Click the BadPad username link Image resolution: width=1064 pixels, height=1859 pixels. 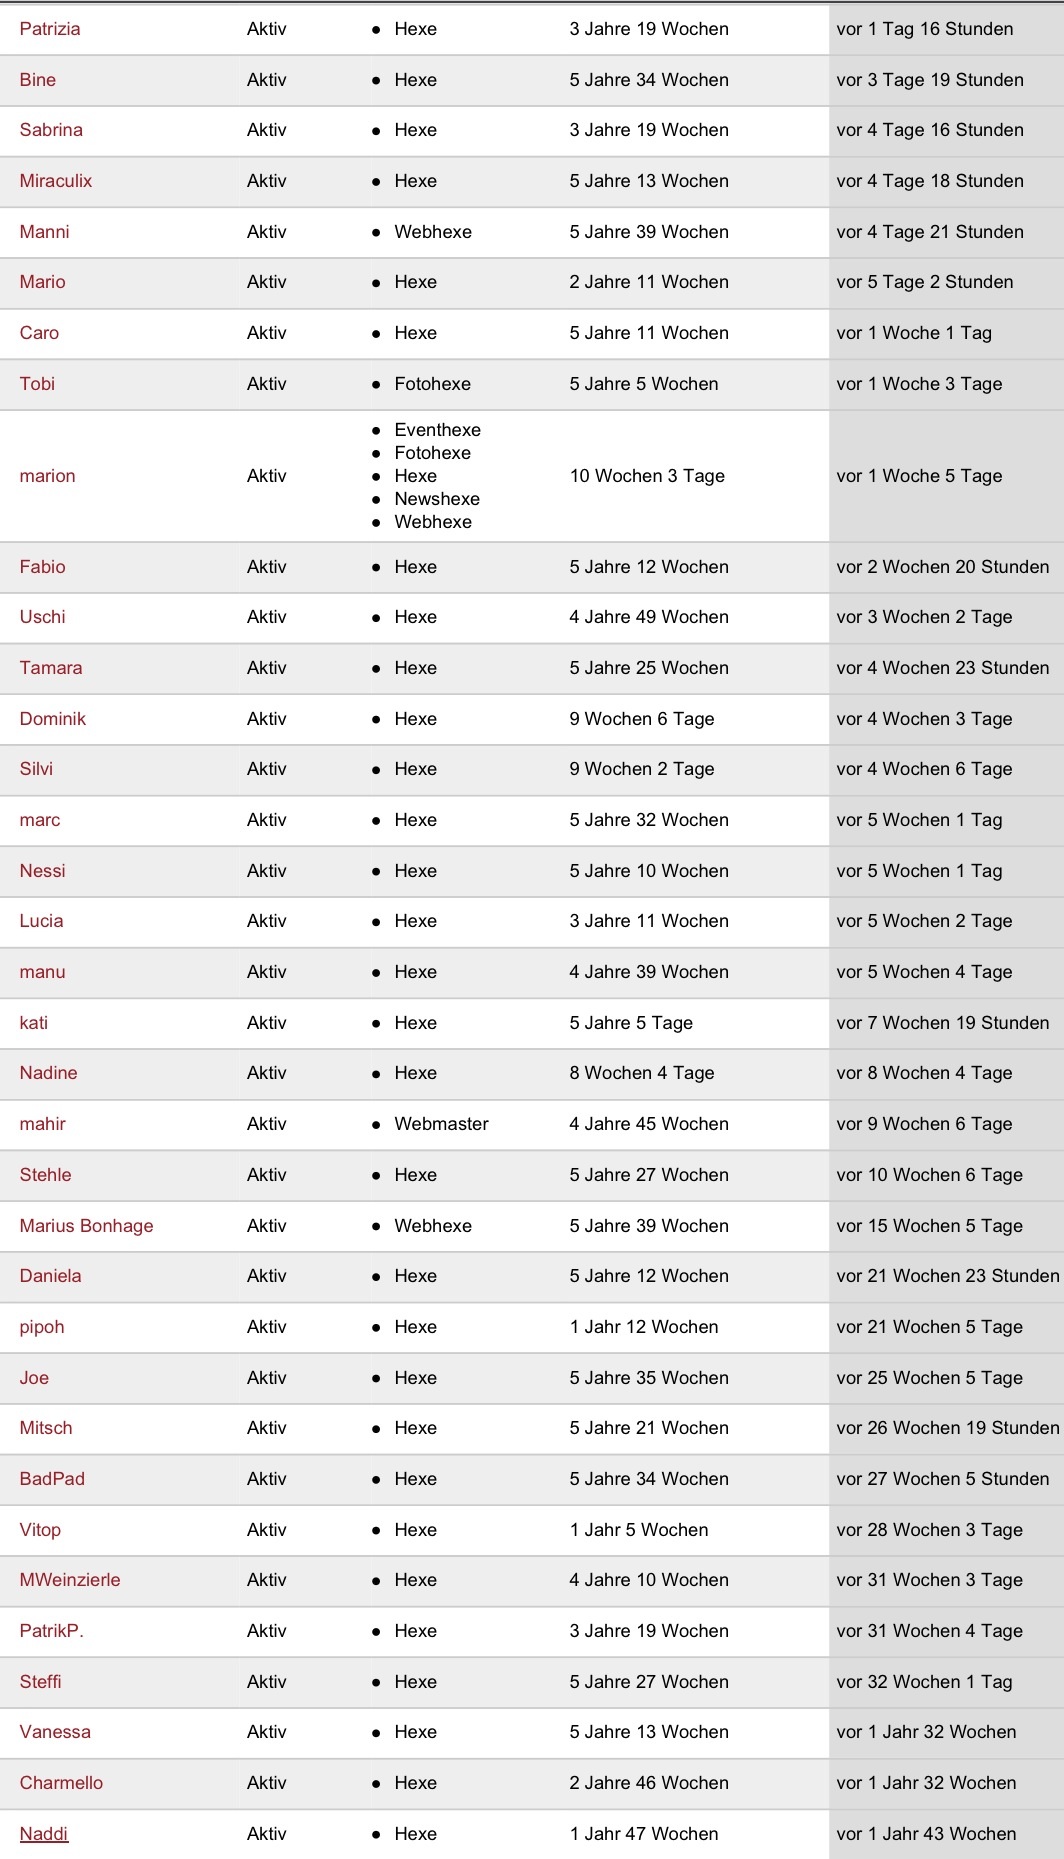coord(52,1479)
